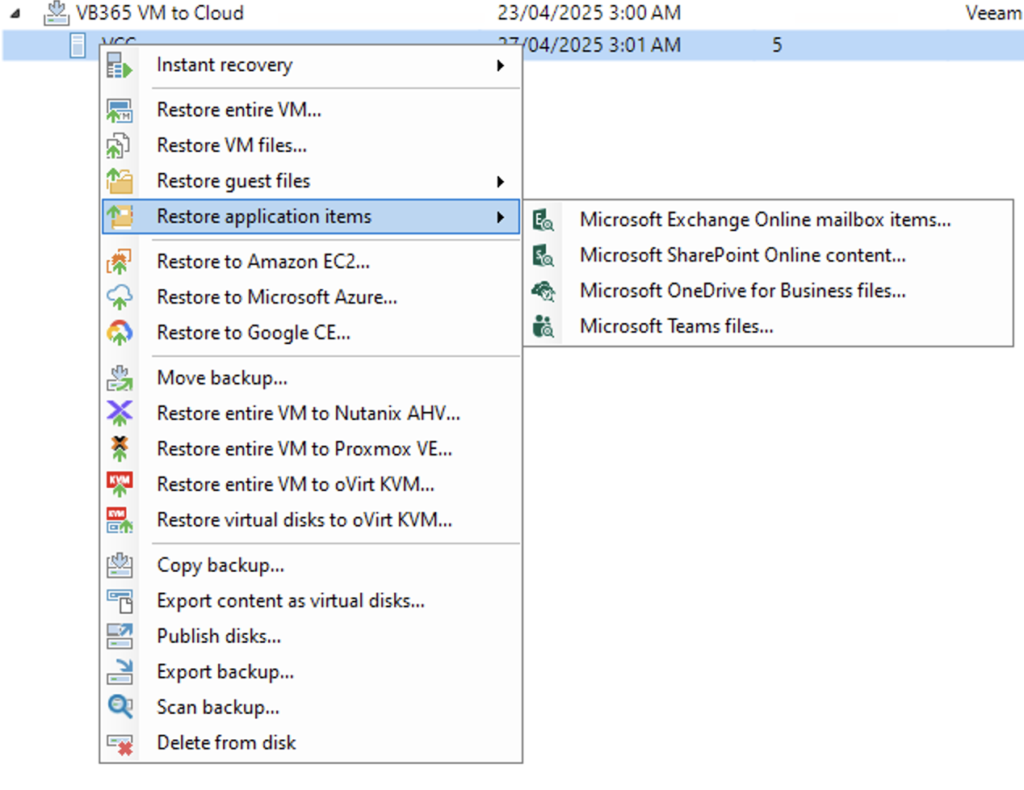
Task: Open the Restore application items submenu arrow
Action: (x=500, y=217)
